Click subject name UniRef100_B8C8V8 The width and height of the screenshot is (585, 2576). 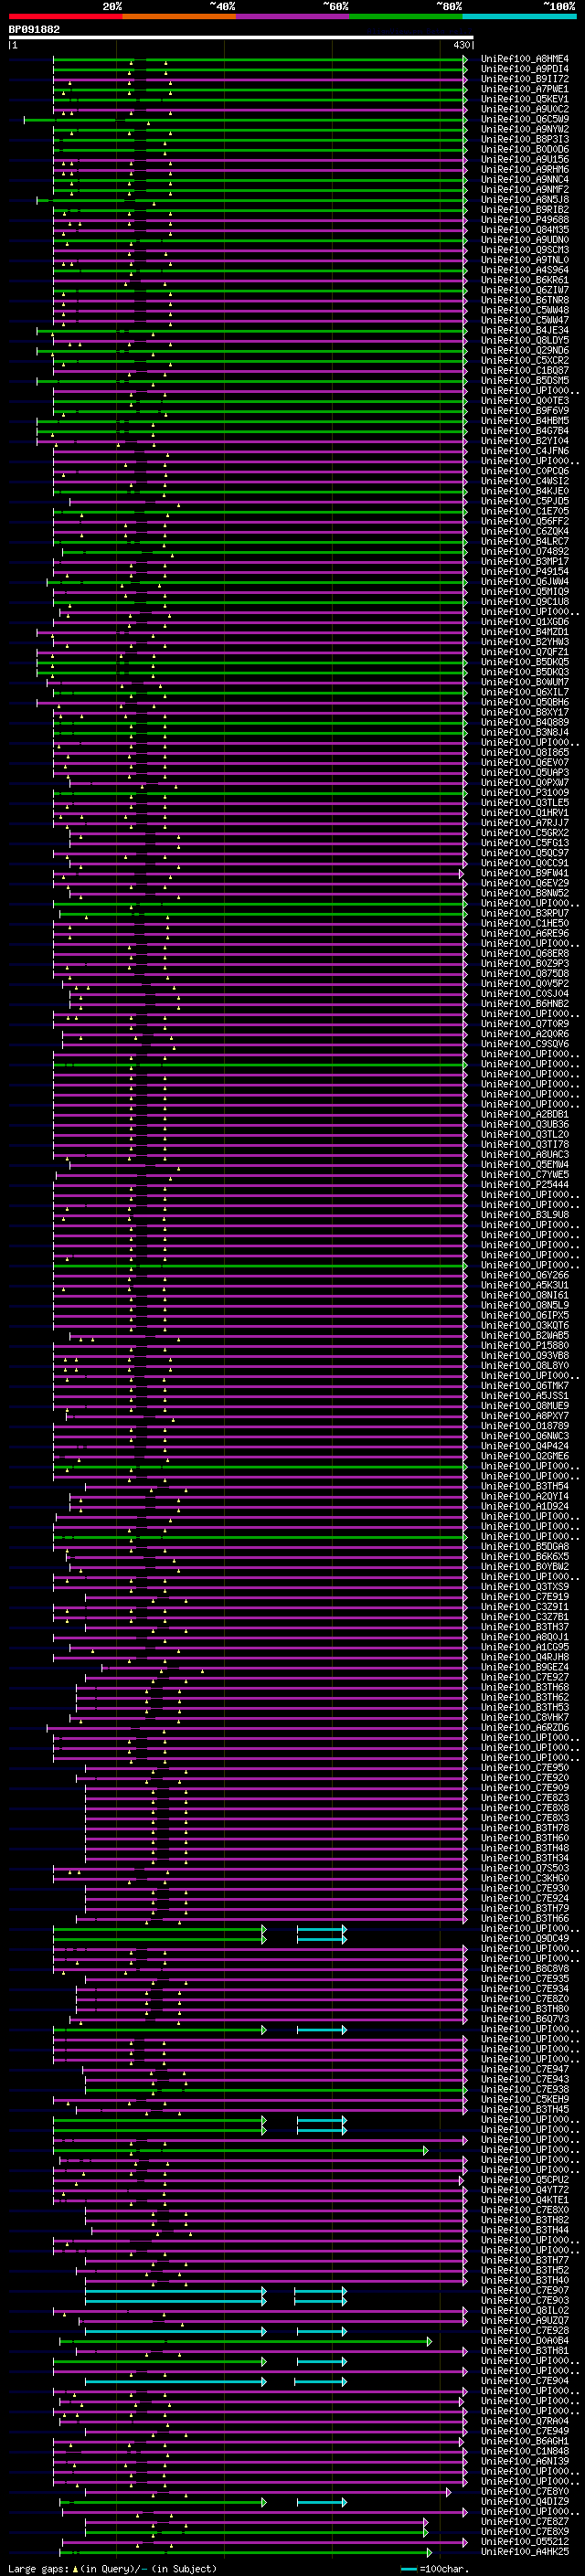coord(525,1968)
